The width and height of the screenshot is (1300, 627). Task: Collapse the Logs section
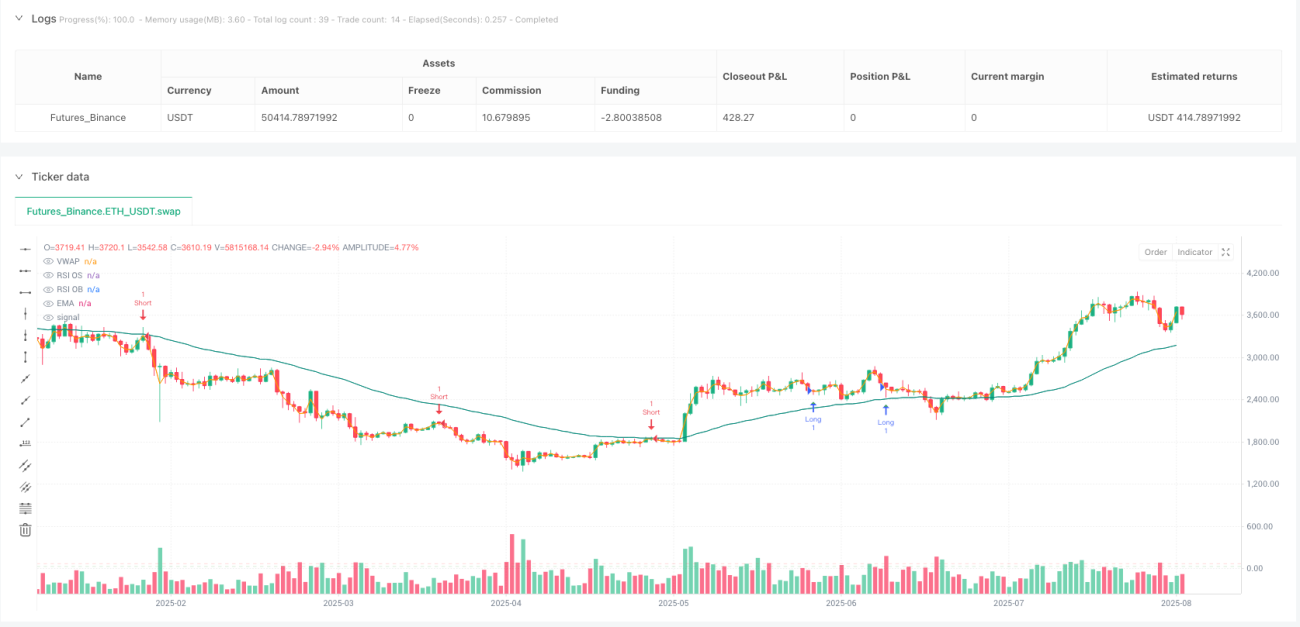coord(19,19)
